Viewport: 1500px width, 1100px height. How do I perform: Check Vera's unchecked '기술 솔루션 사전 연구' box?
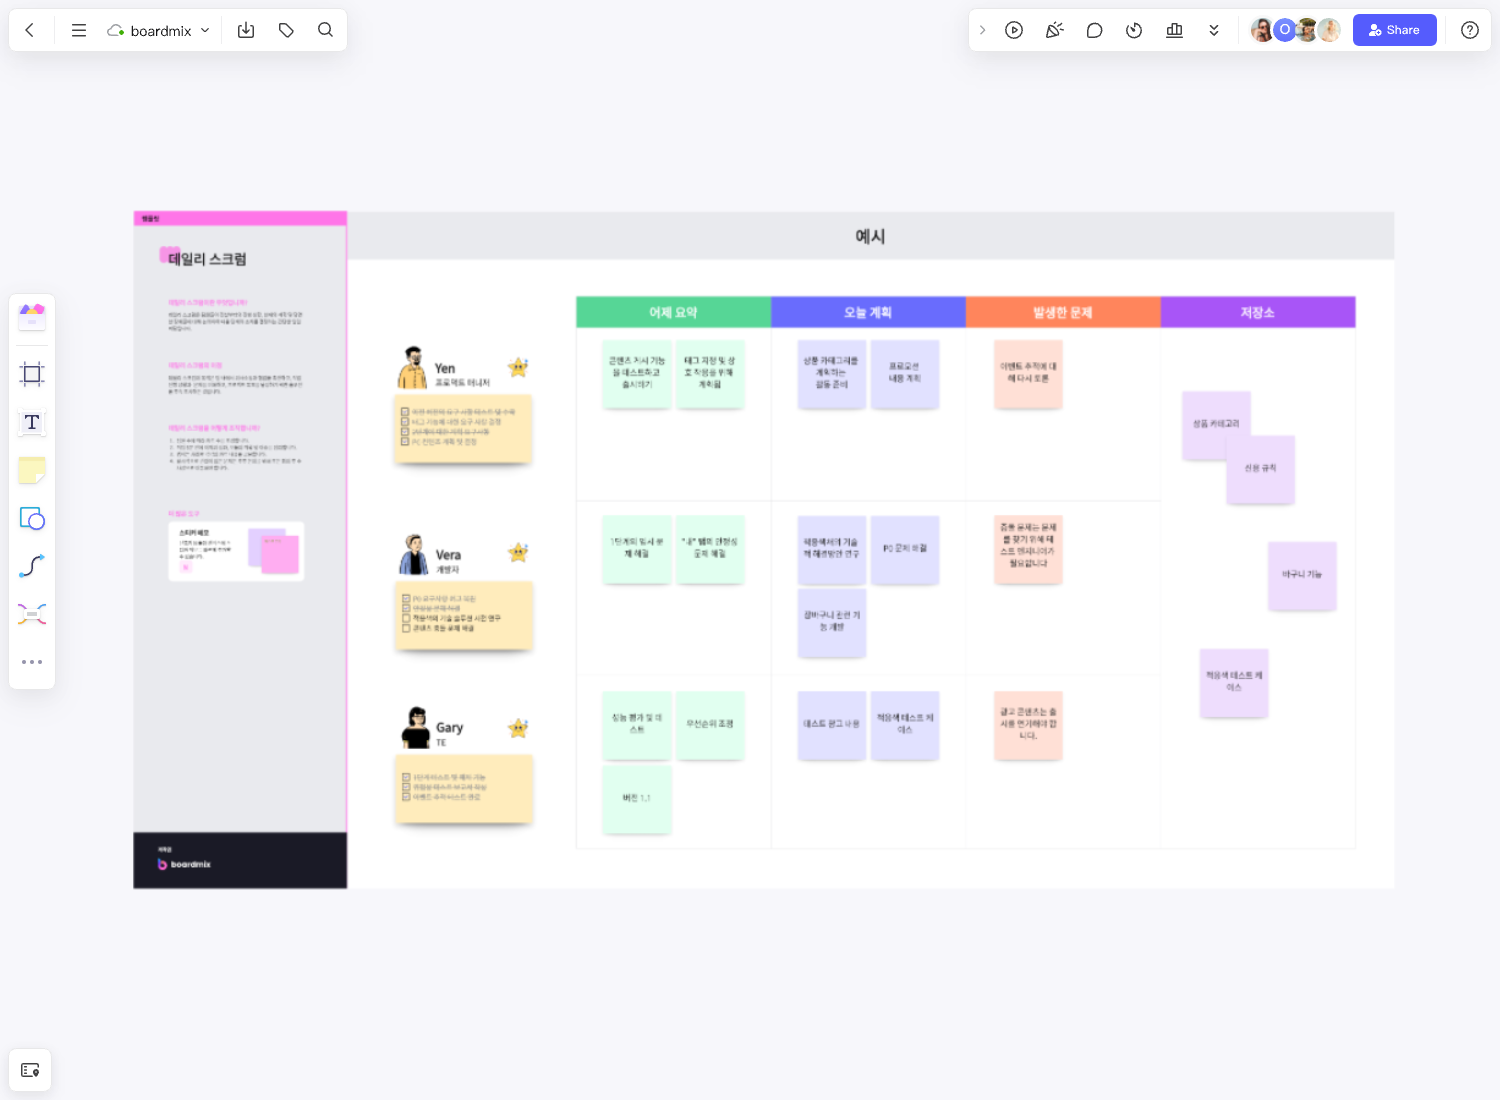406,618
